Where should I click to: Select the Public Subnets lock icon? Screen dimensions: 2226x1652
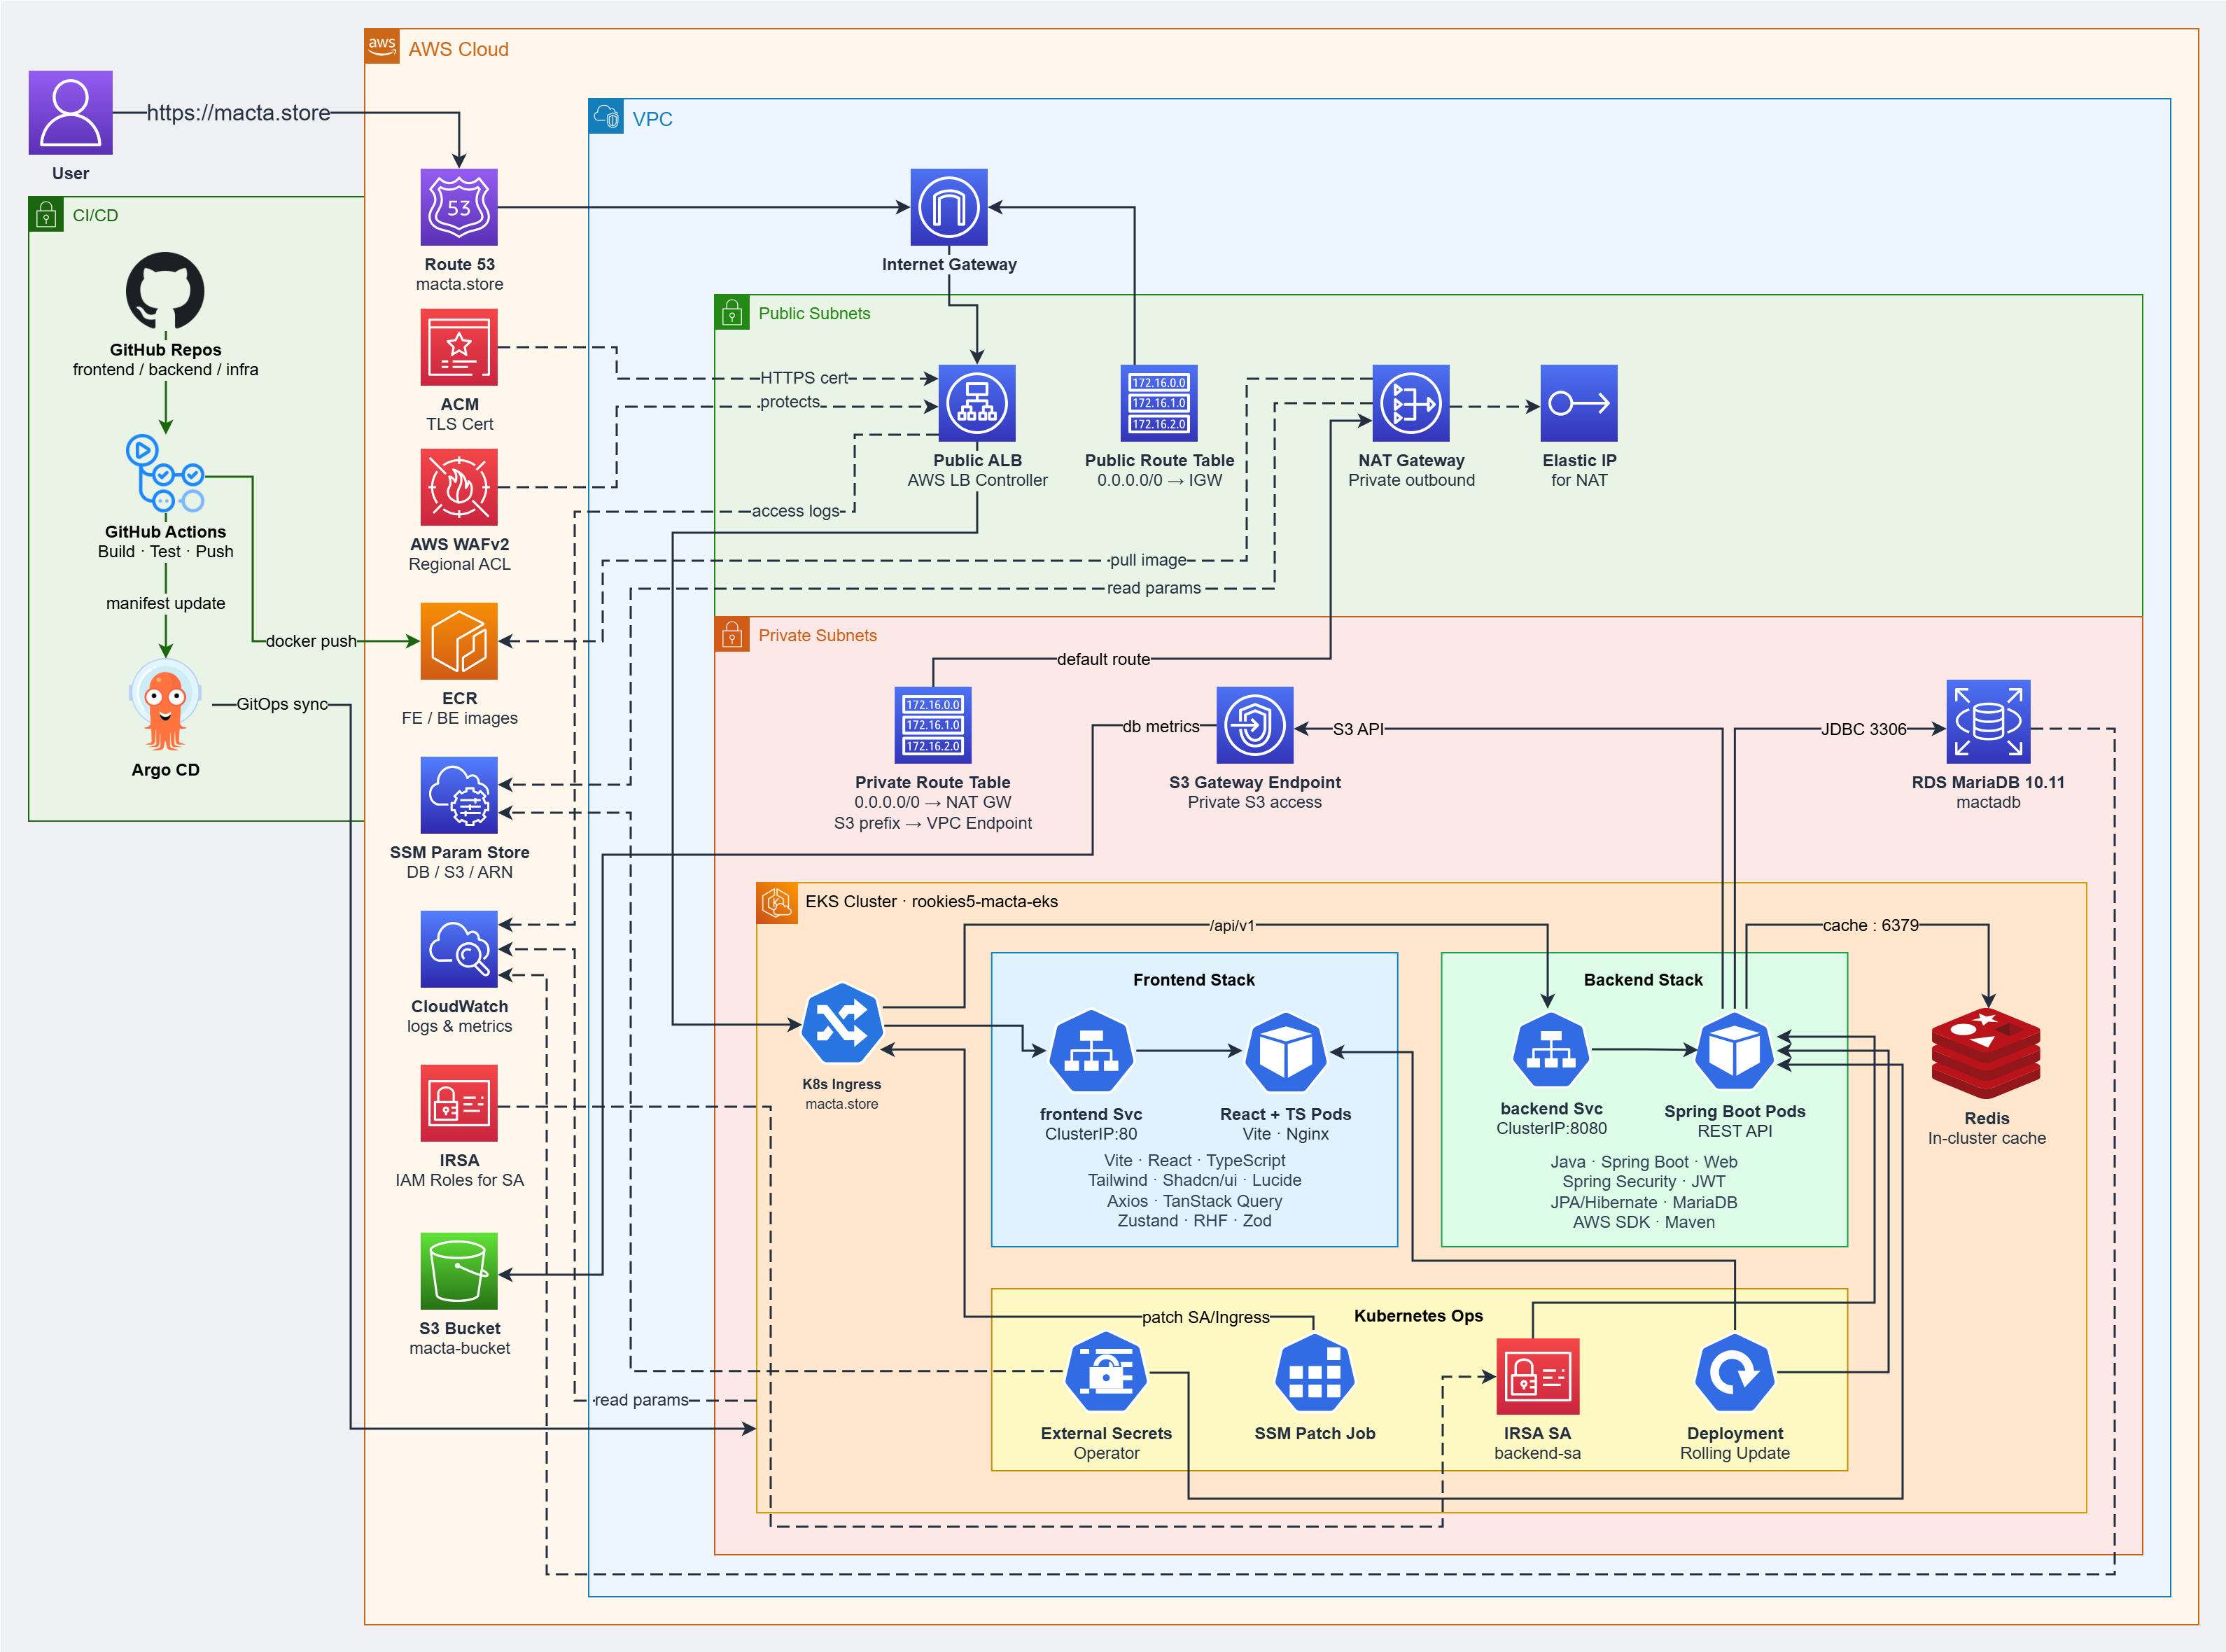[732, 312]
